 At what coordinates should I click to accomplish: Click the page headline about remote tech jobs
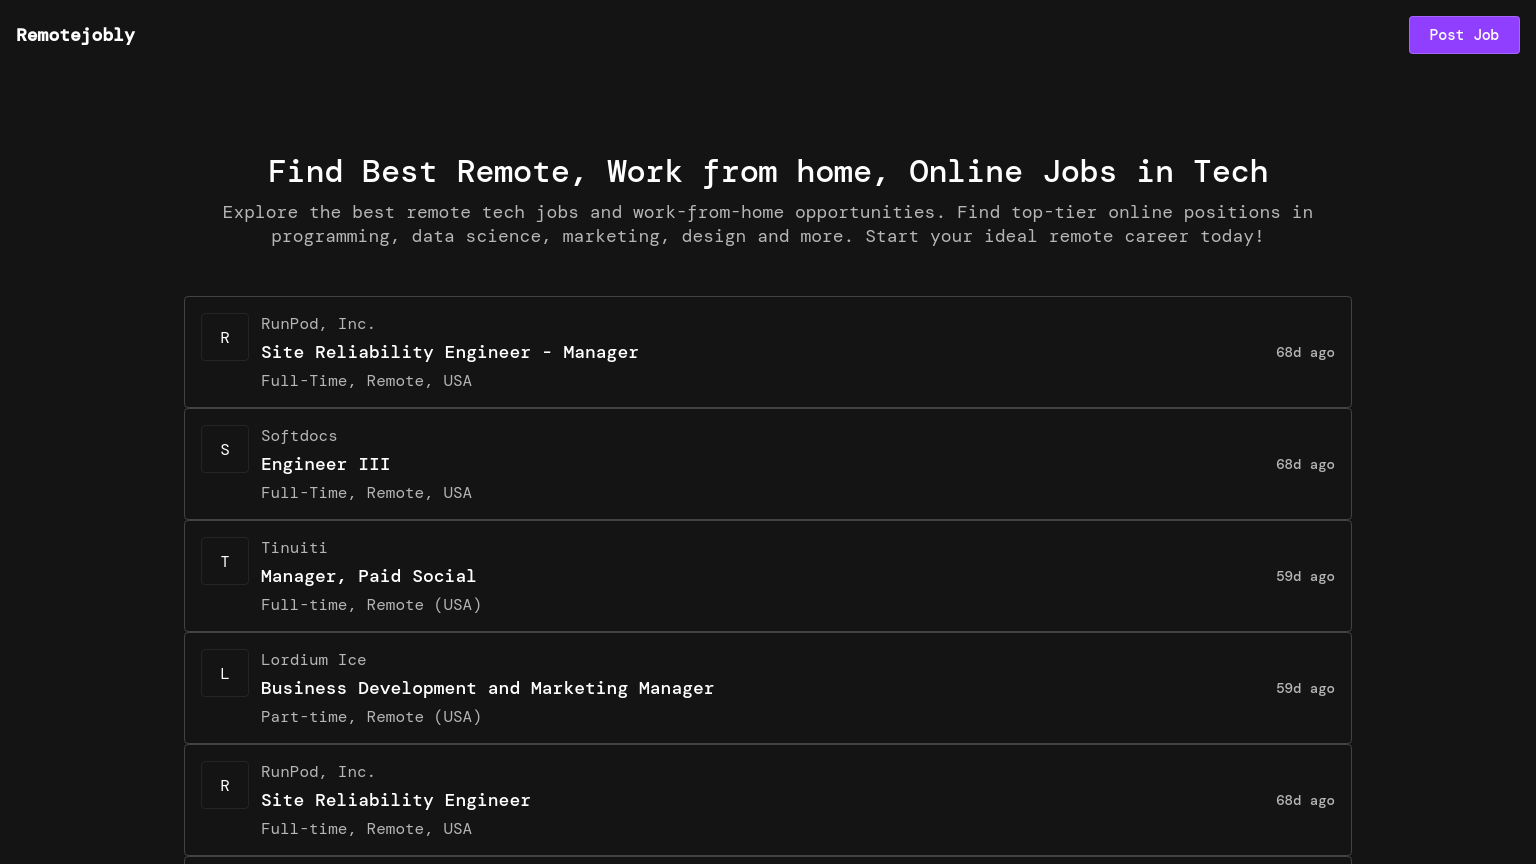coord(768,171)
